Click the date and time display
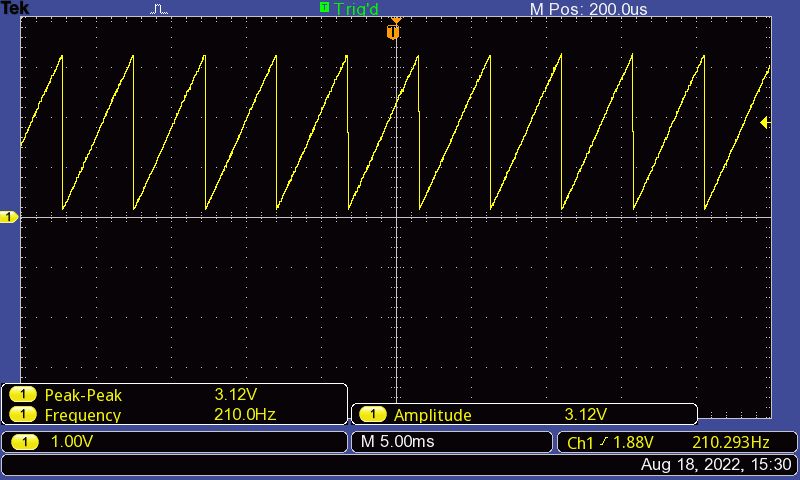 716,465
